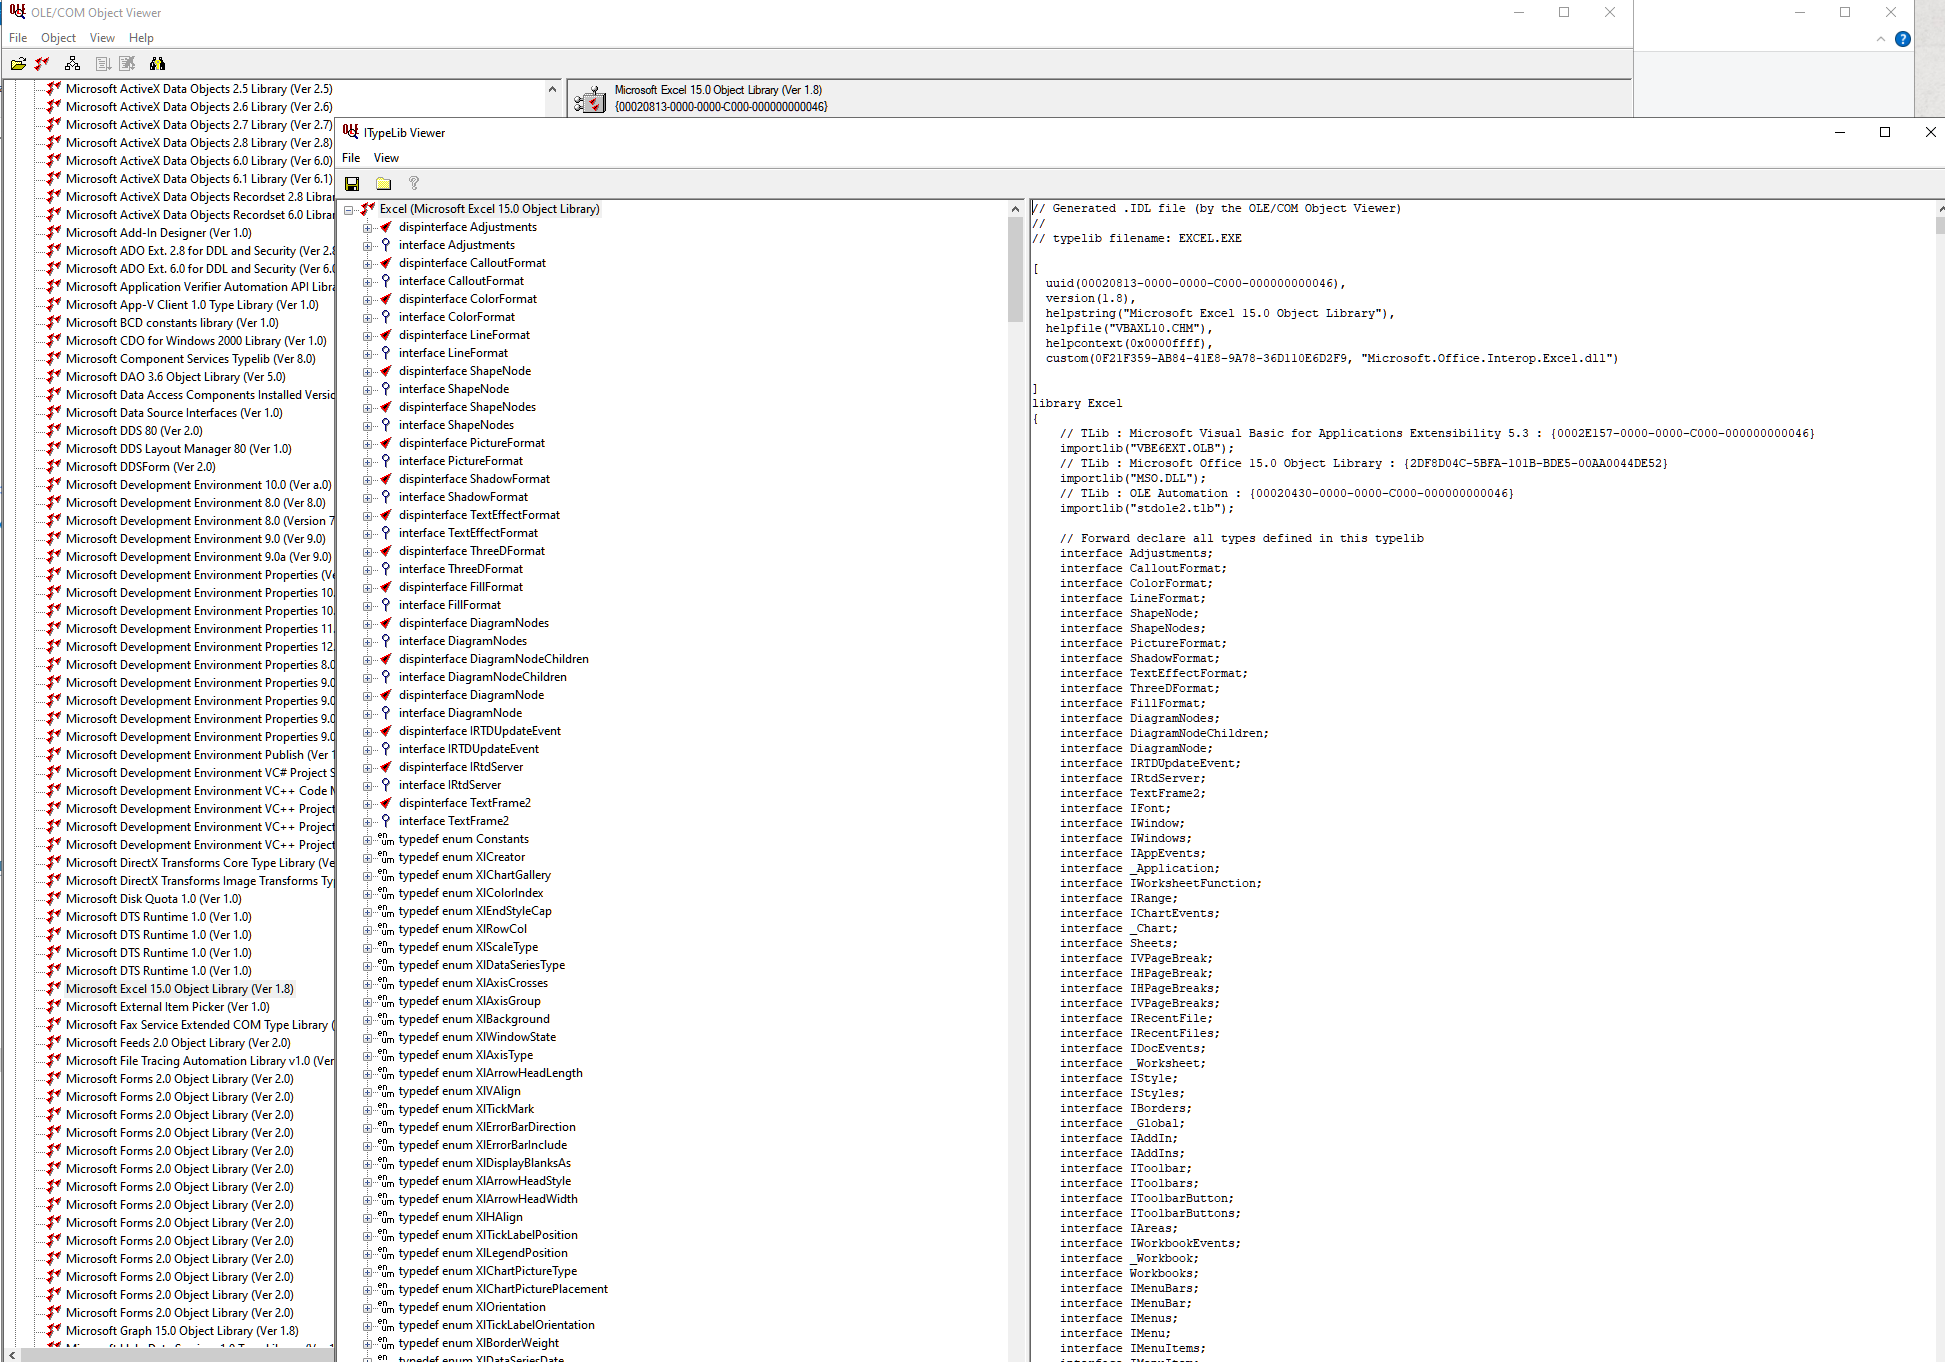Click the uuid line in the IDL text

(x=1195, y=283)
